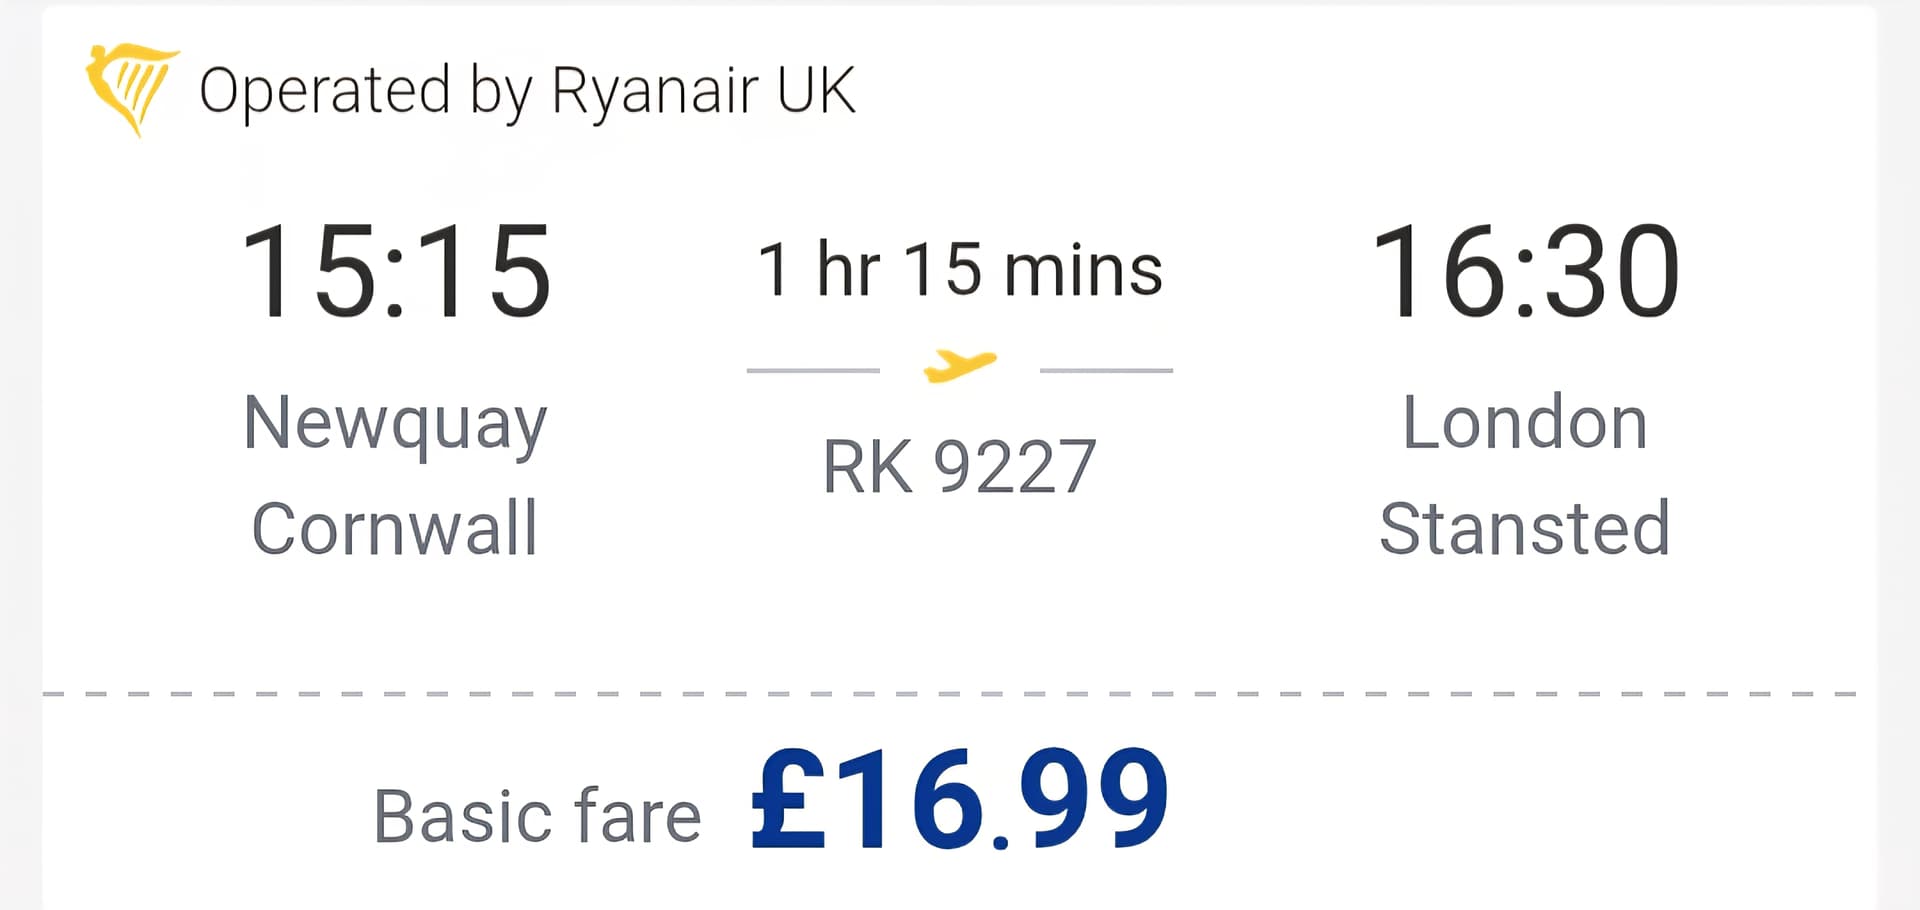
Task: Click the Cornwall text under Newquay
Action: [395, 528]
